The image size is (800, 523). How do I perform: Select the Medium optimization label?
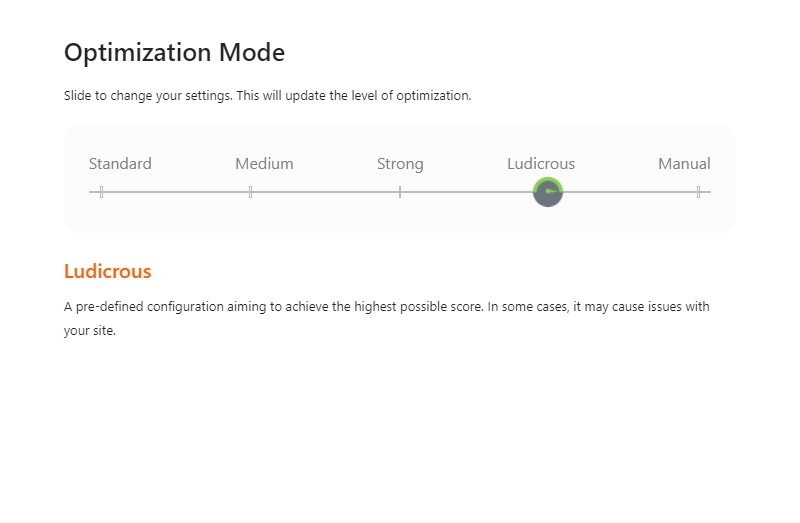coord(264,164)
